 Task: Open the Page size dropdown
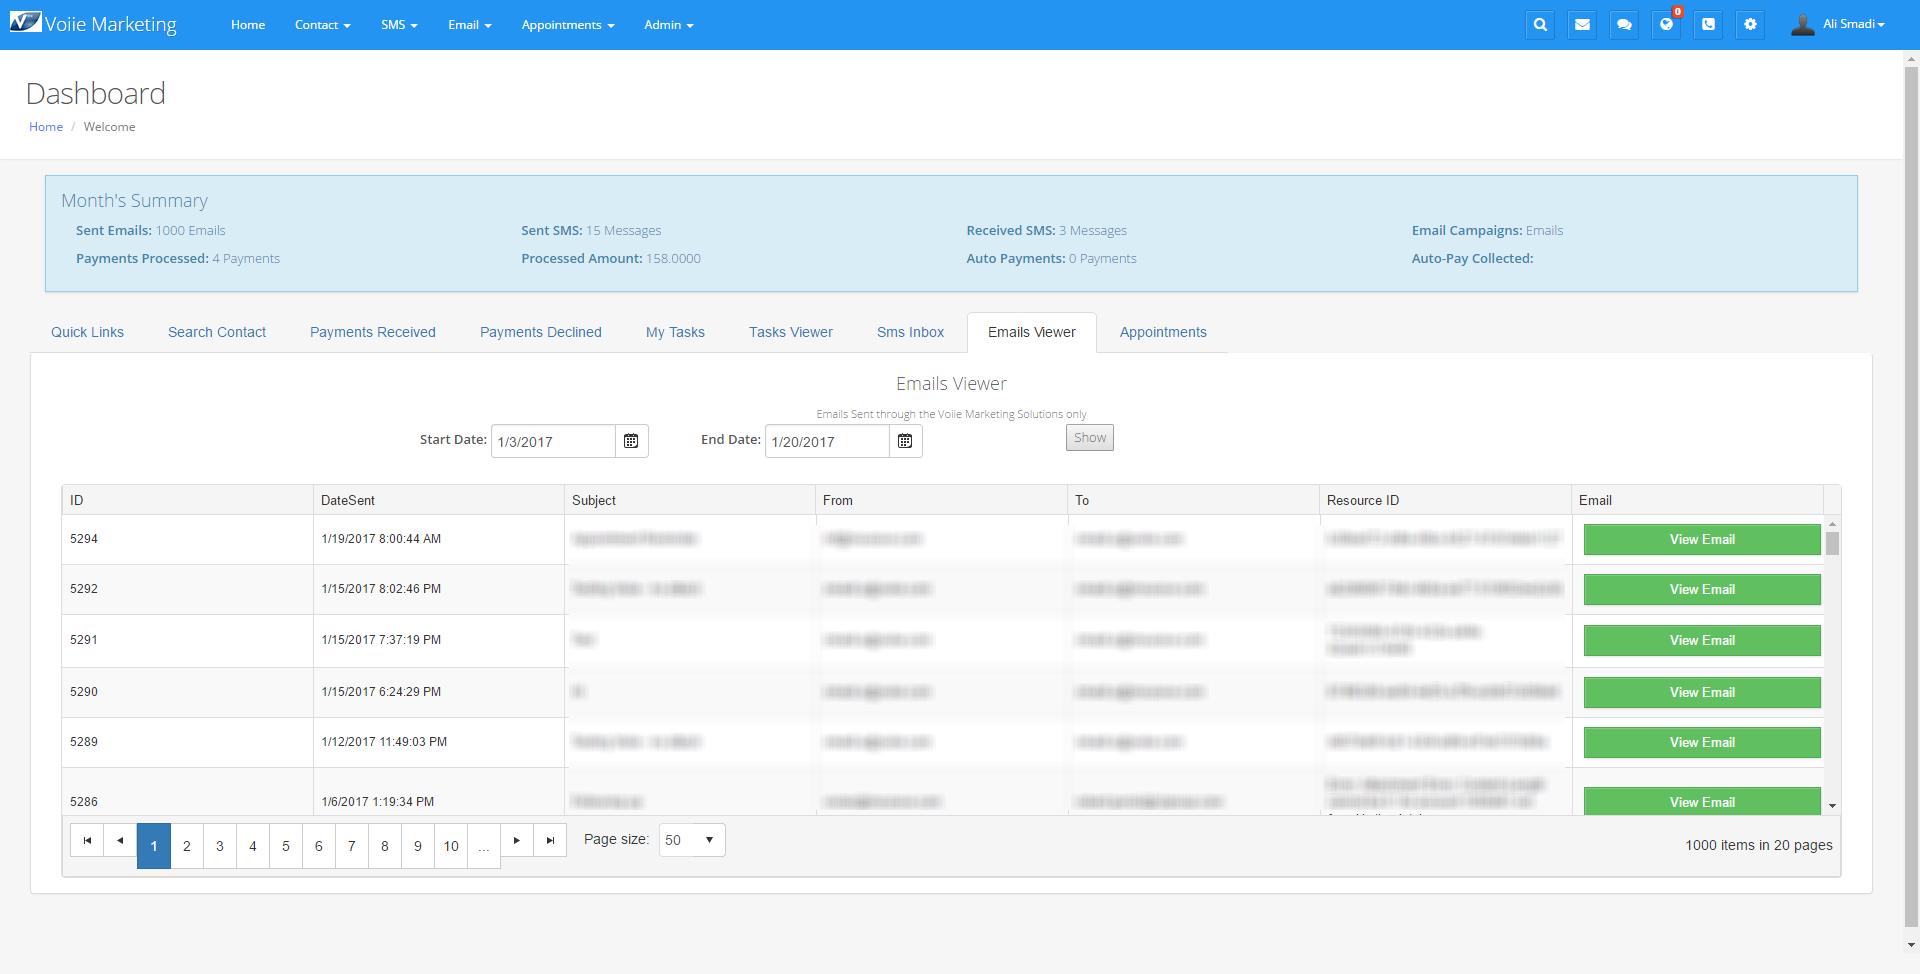692,840
